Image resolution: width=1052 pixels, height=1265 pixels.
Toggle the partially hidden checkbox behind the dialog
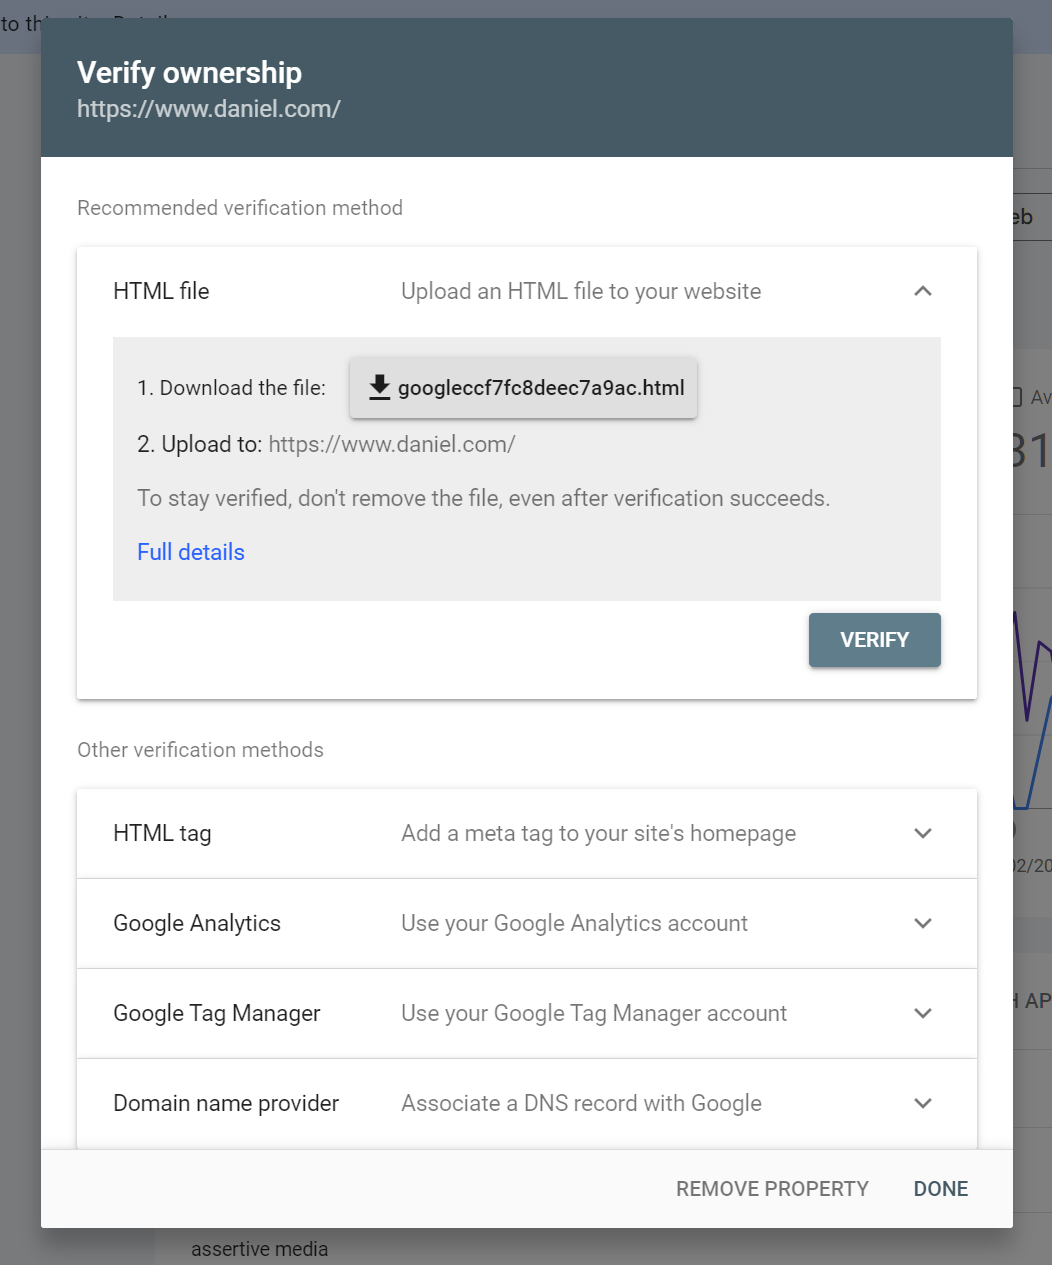[x=1018, y=397]
